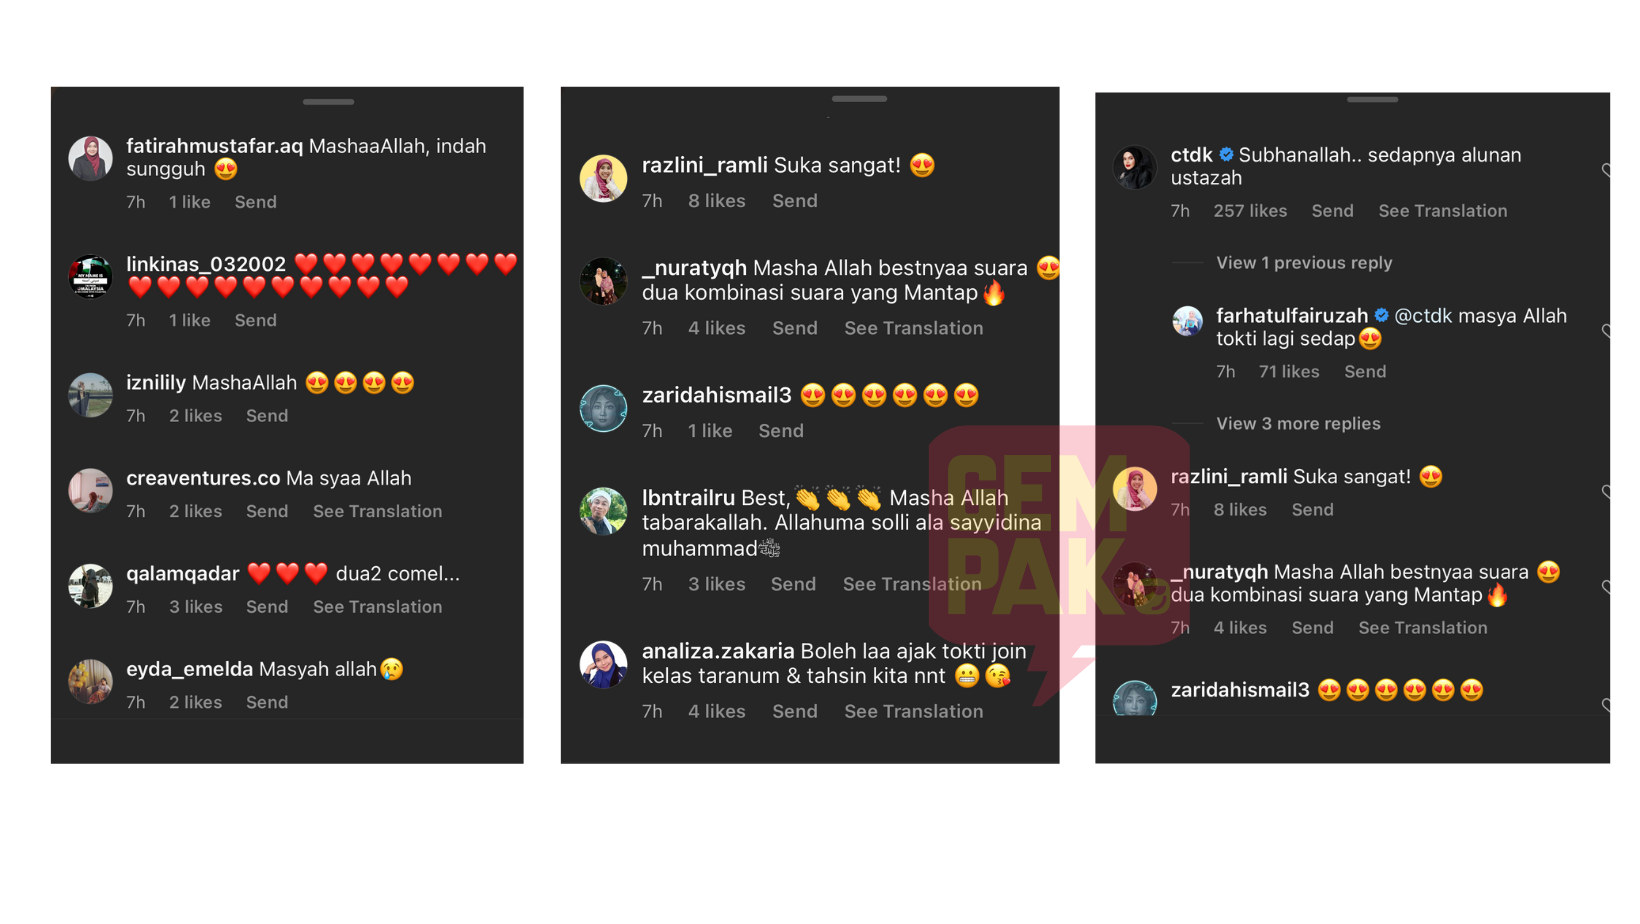
Task: Expand View 1 previous reply
Action: click(1304, 263)
